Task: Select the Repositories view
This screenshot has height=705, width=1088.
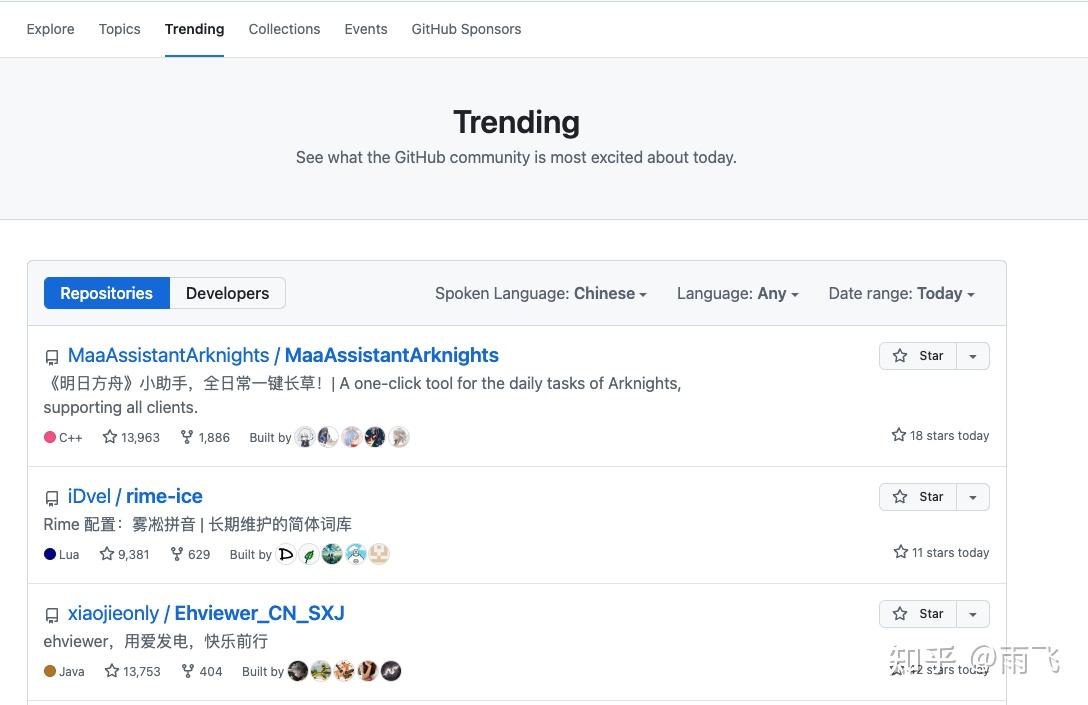Action: coord(106,293)
